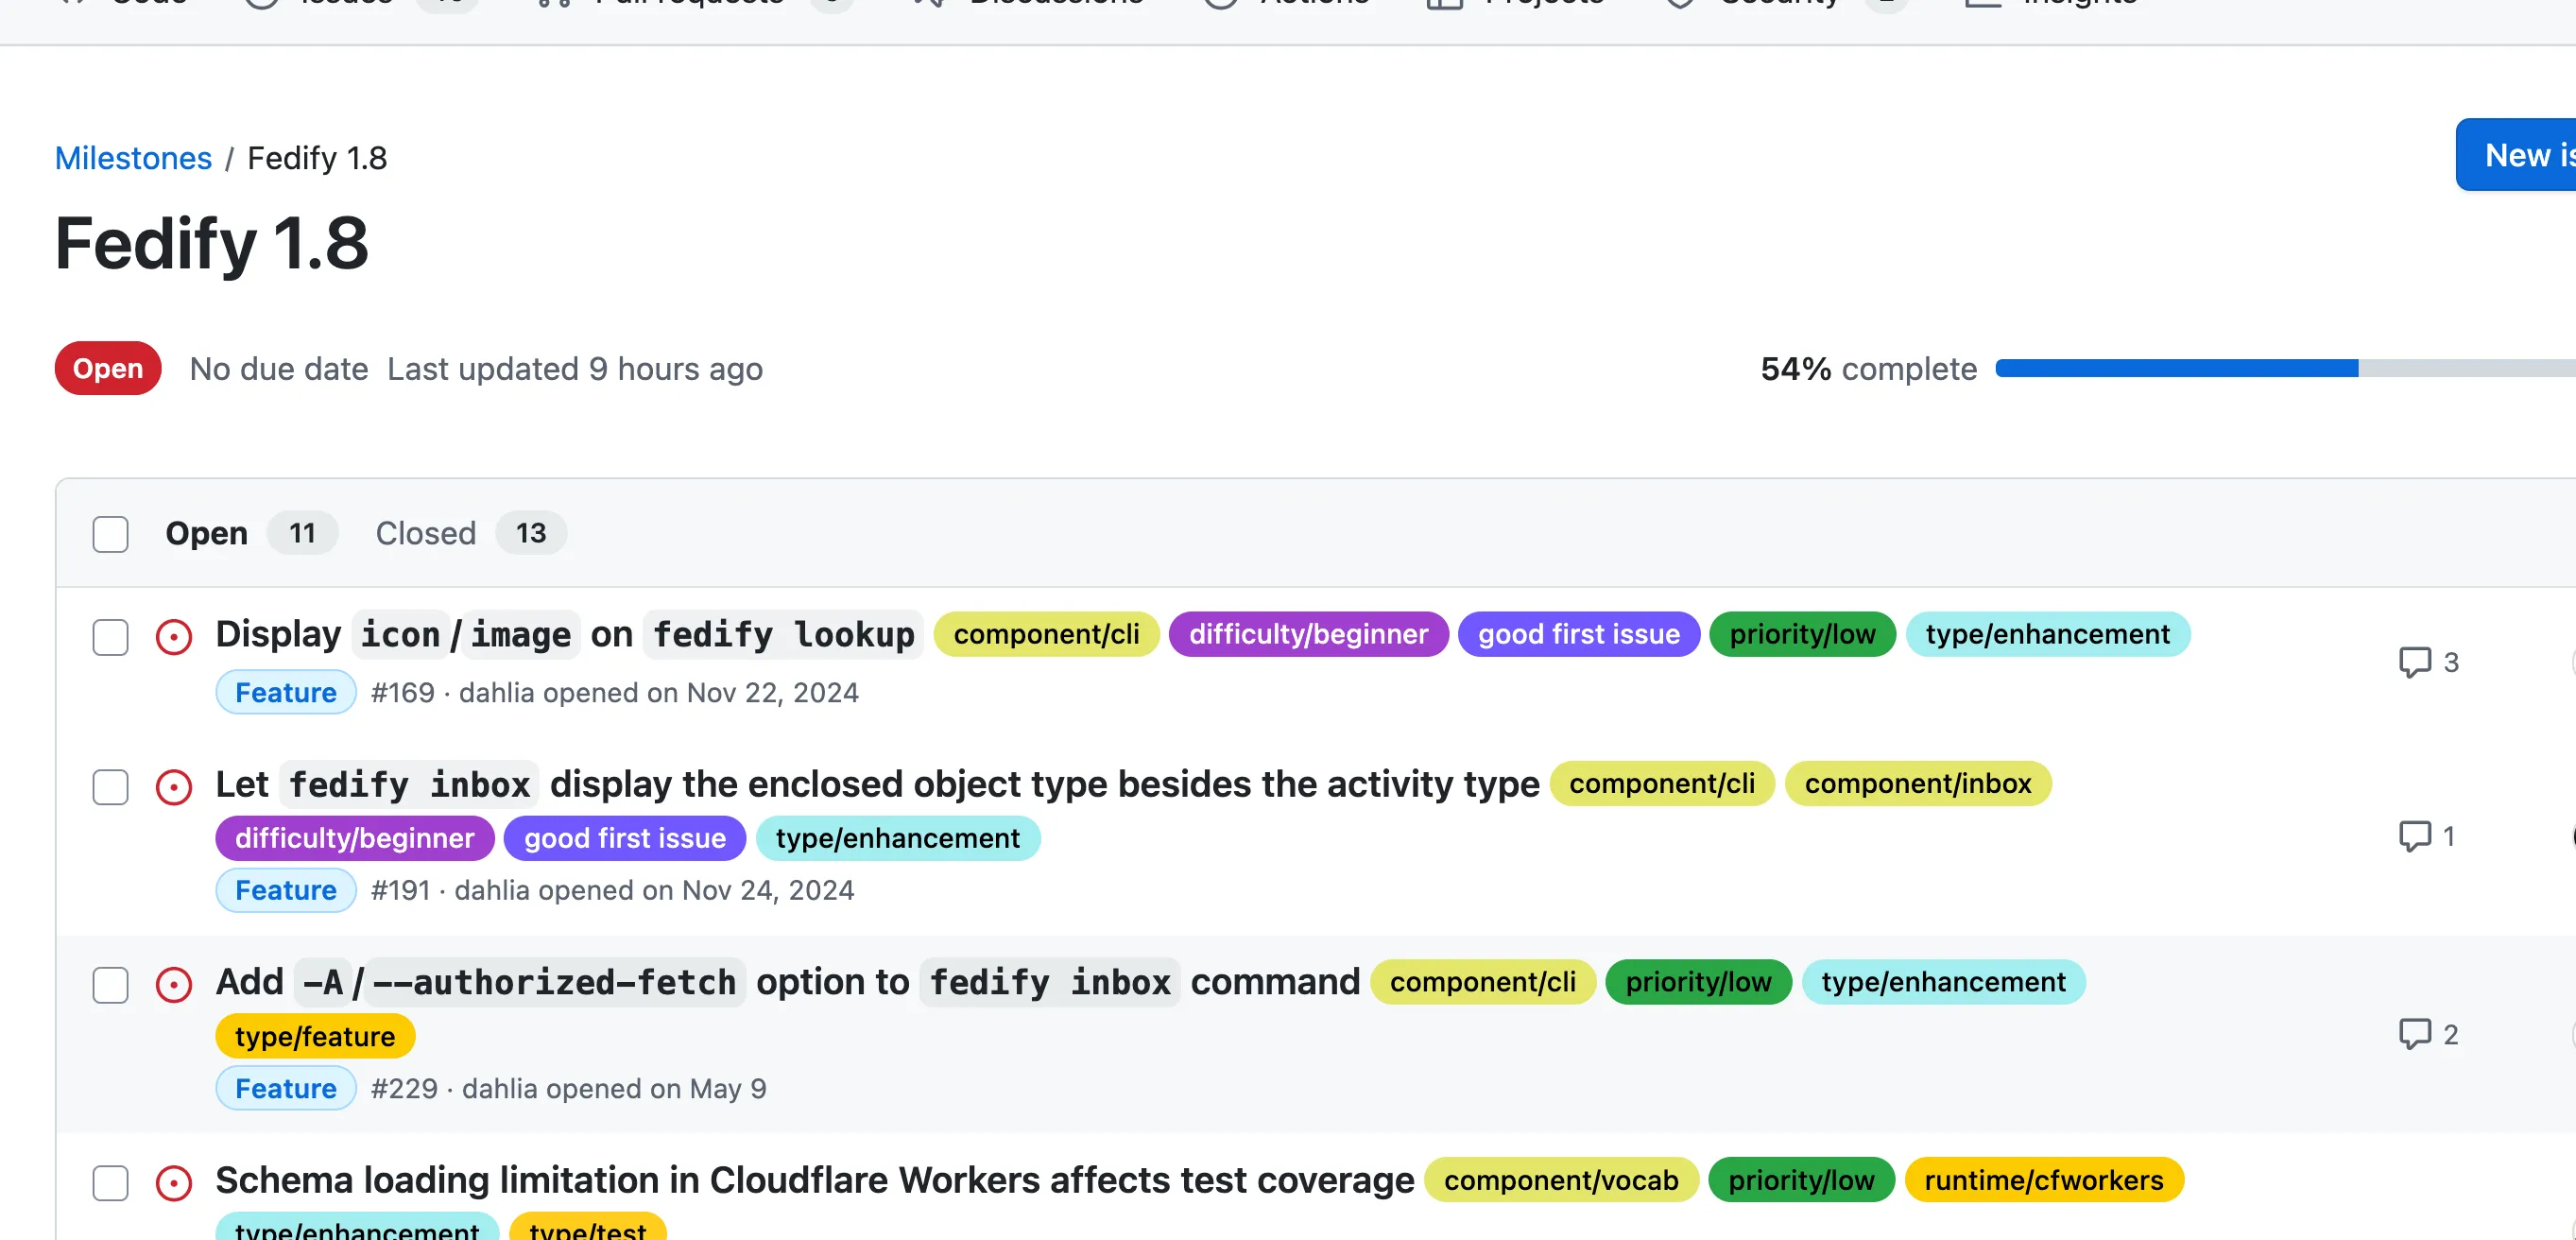The image size is (2576, 1240).
Task: Click open-issue status icon for issue #229
Action: [x=174, y=985]
